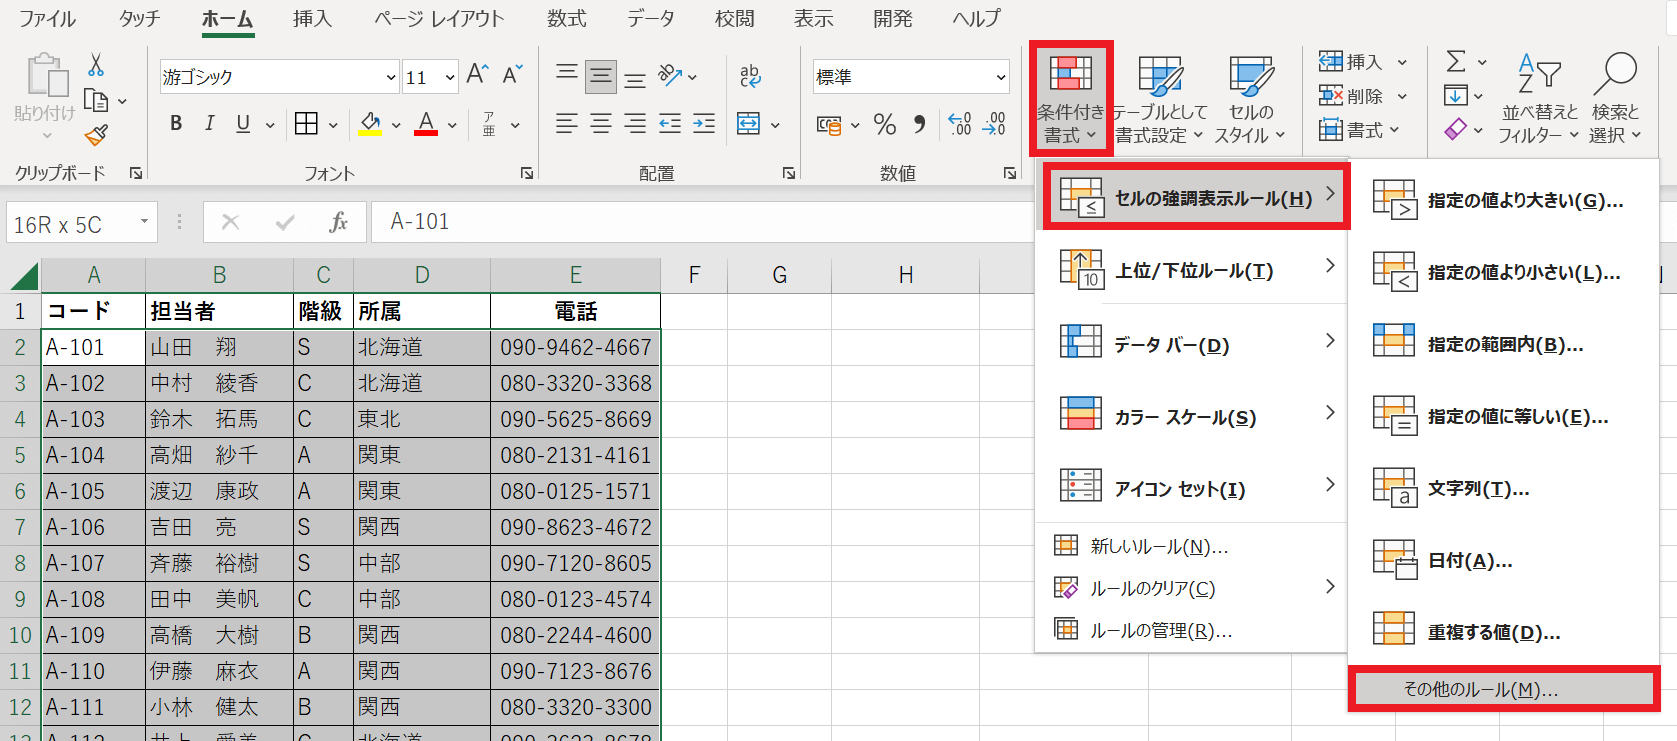Click the yellow fill color button
1677x741 pixels.
click(x=370, y=124)
